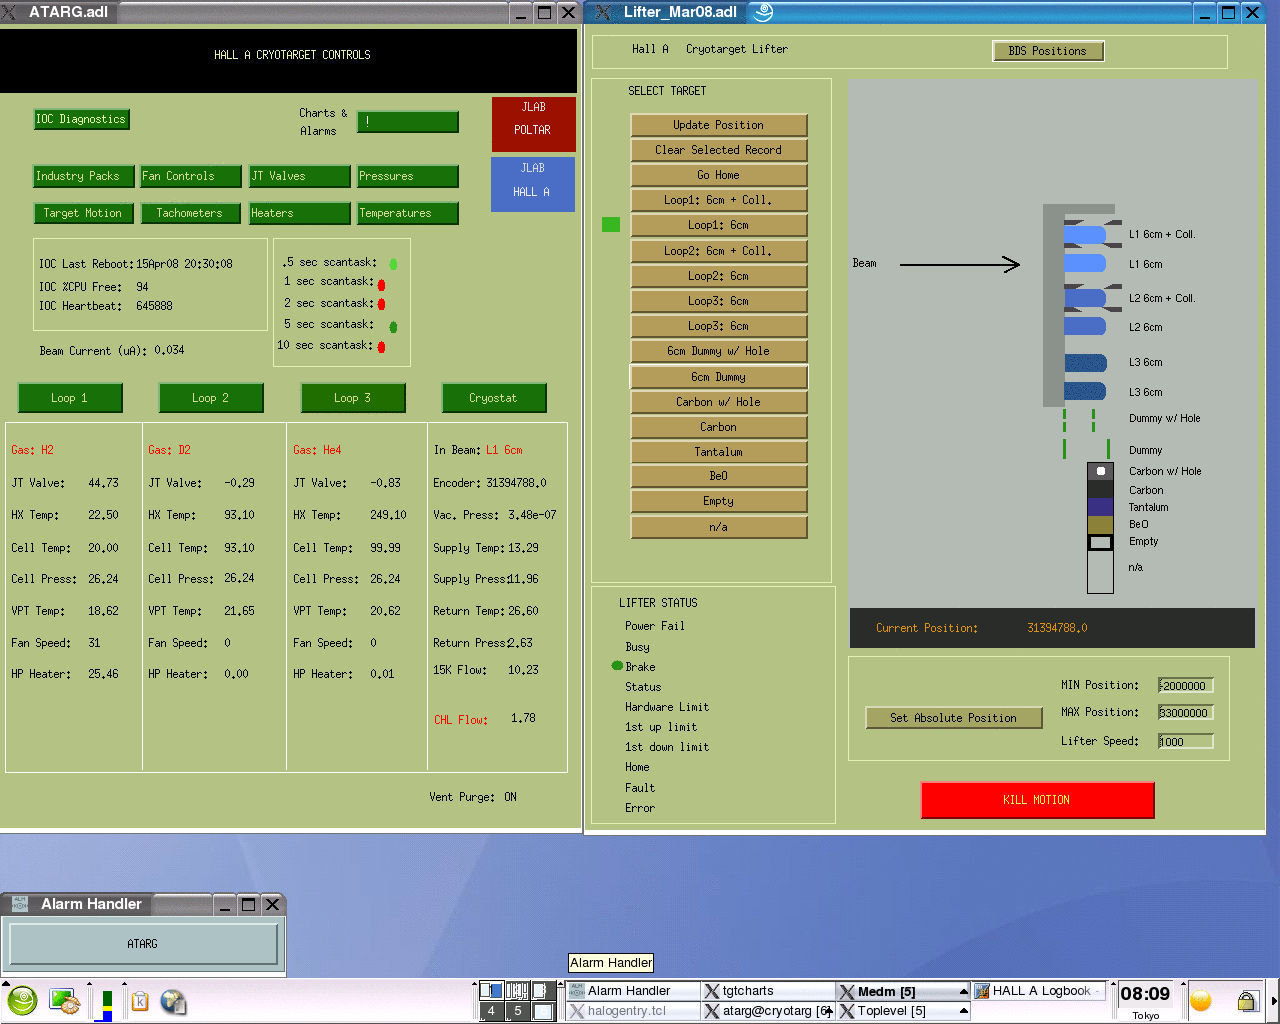Open the Loop 1 display button
Viewport: 1280px width, 1024px height.
pos(70,398)
